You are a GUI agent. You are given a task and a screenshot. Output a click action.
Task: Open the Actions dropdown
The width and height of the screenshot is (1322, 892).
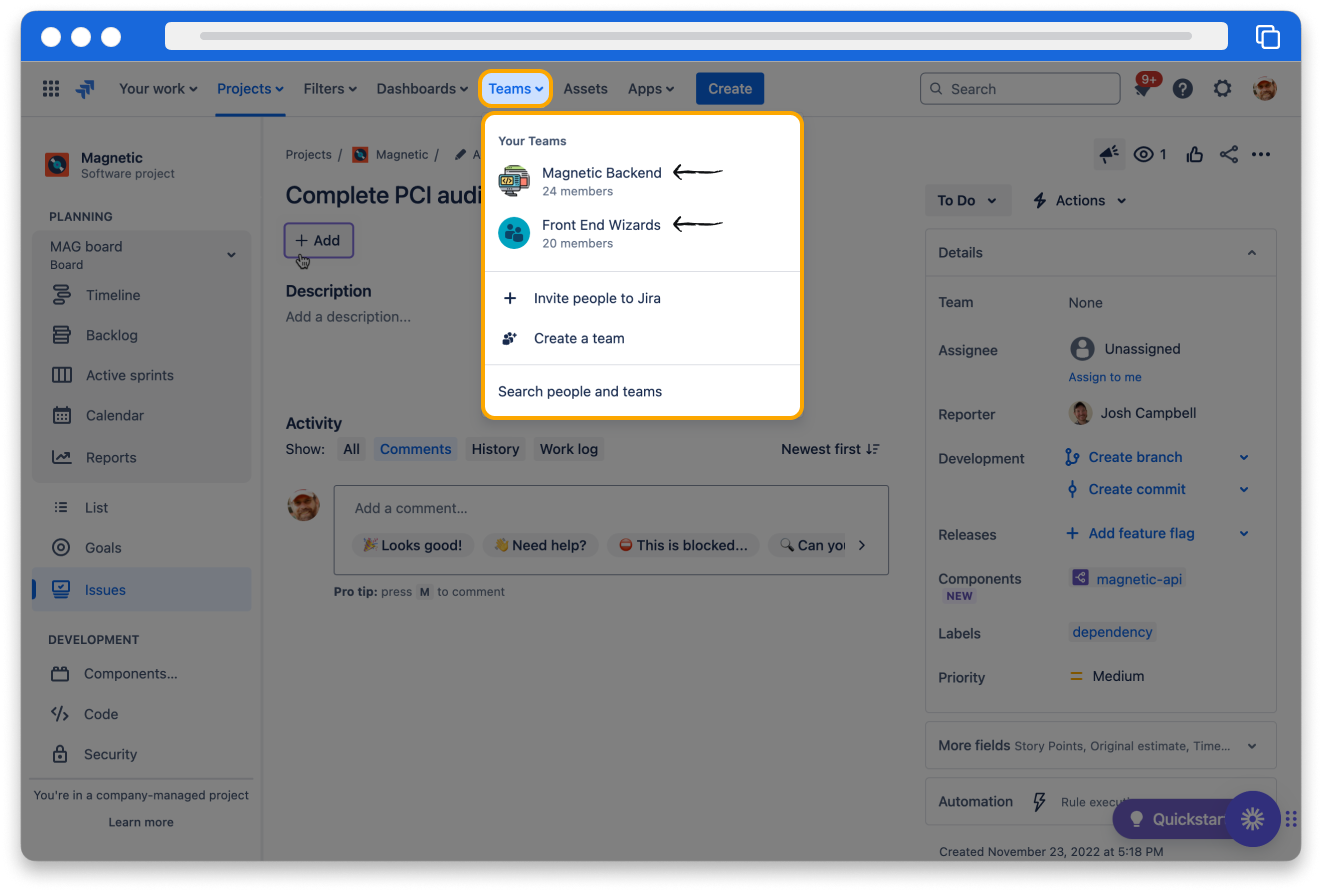(1079, 200)
